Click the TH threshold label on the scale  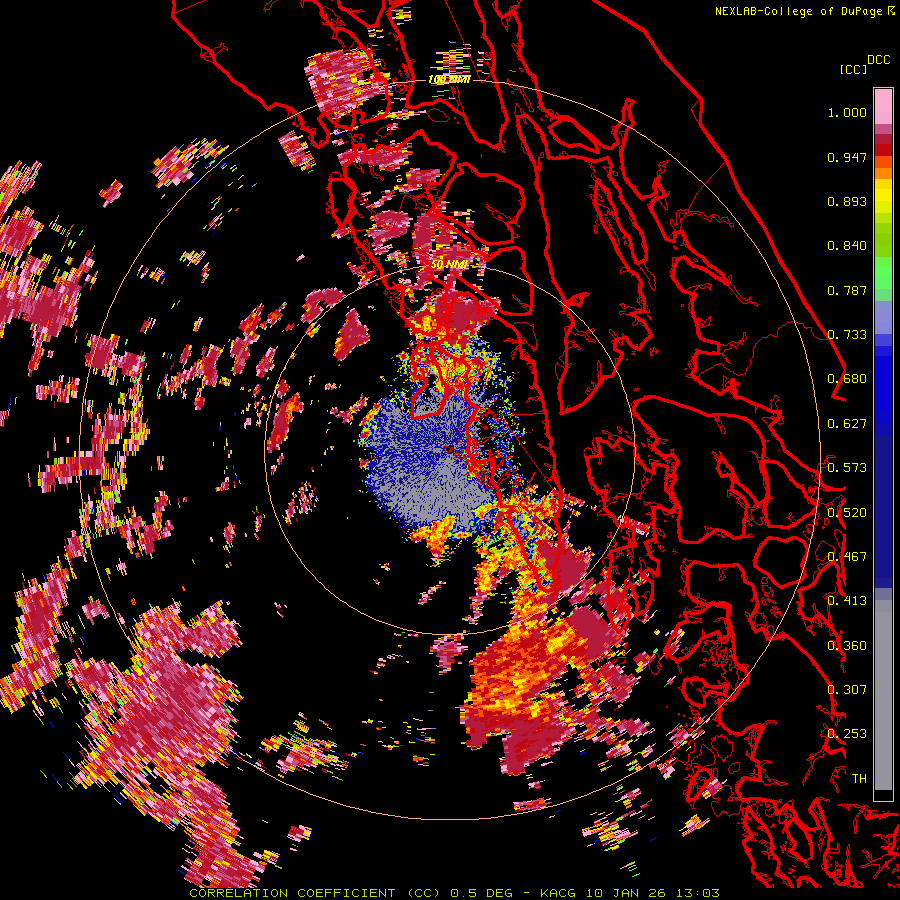(x=859, y=779)
